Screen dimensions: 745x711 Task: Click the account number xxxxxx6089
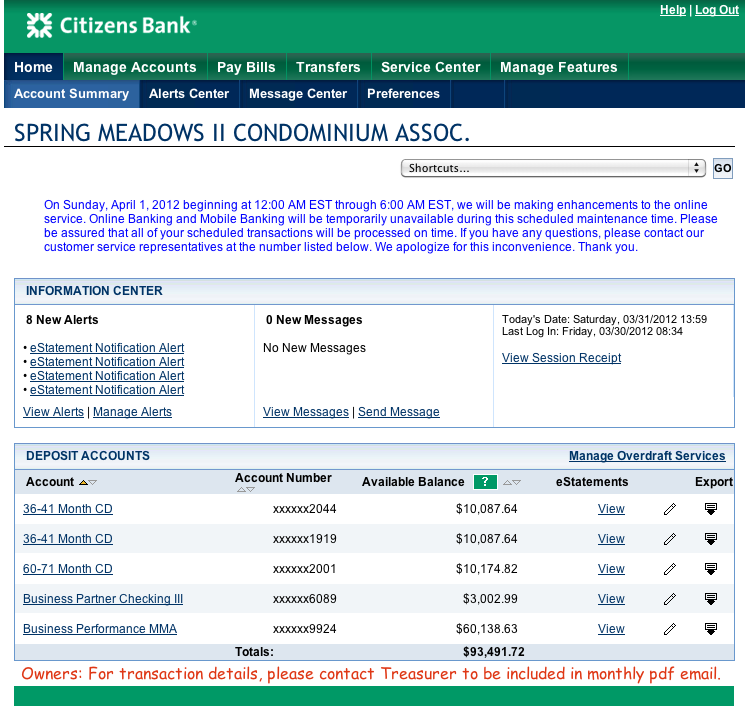(x=305, y=599)
